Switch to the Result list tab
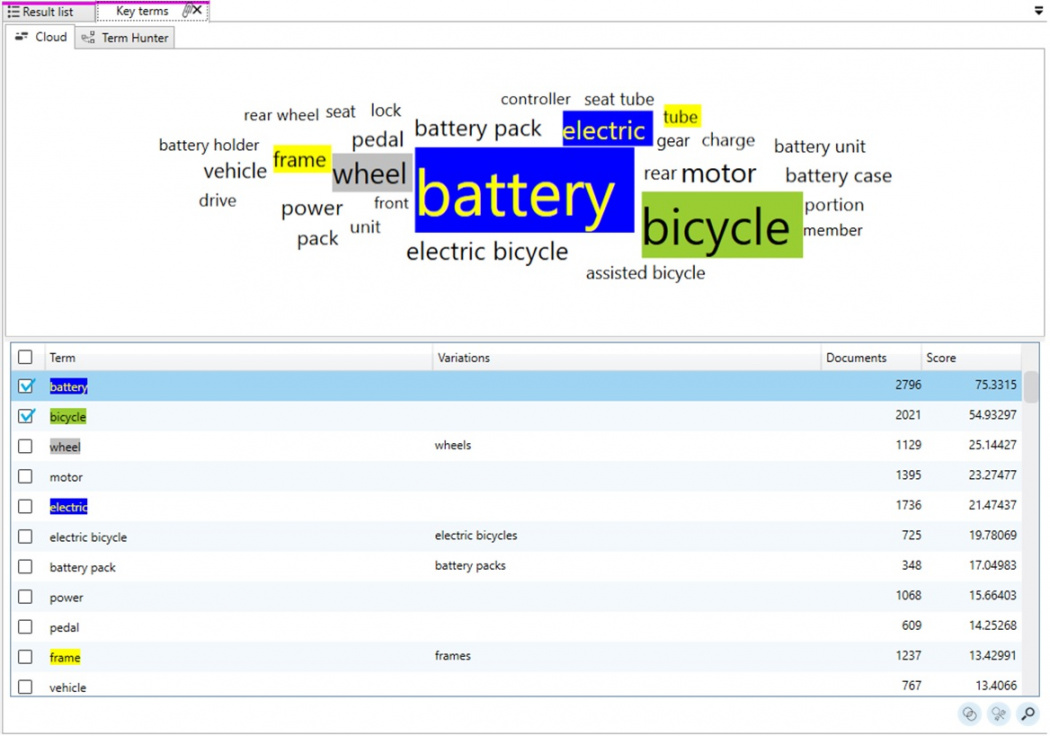Viewport: 1050px width, 736px height. (x=48, y=11)
